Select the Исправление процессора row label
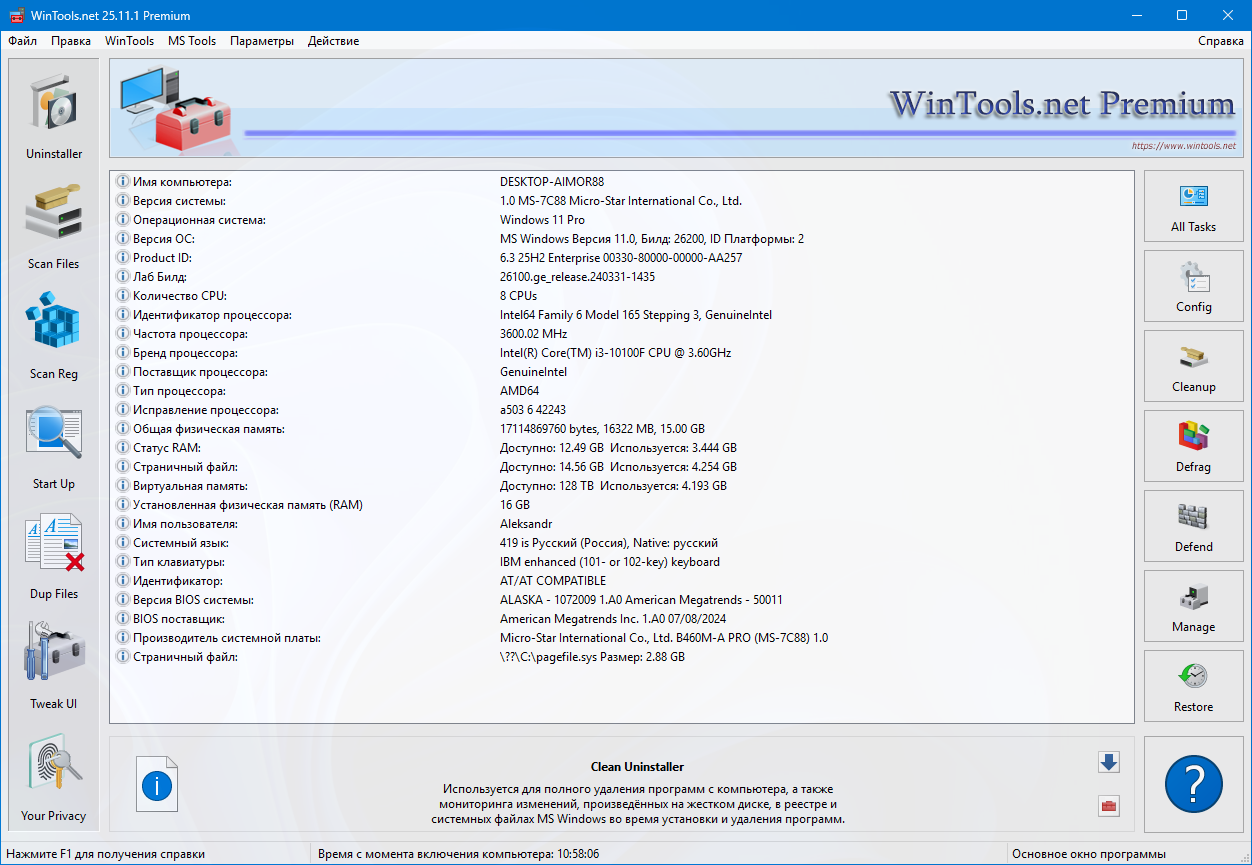The width and height of the screenshot is (1252, 865). tap(206, 410)
